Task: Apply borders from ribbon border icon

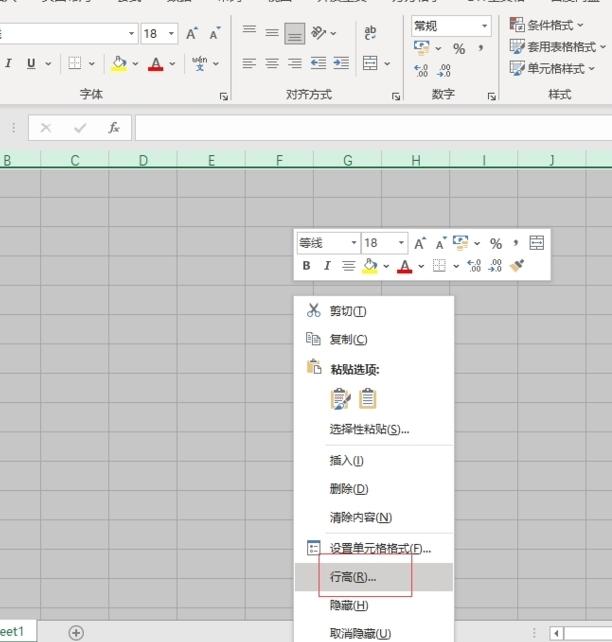Action: pyautogui.click(x=75, y=63)
